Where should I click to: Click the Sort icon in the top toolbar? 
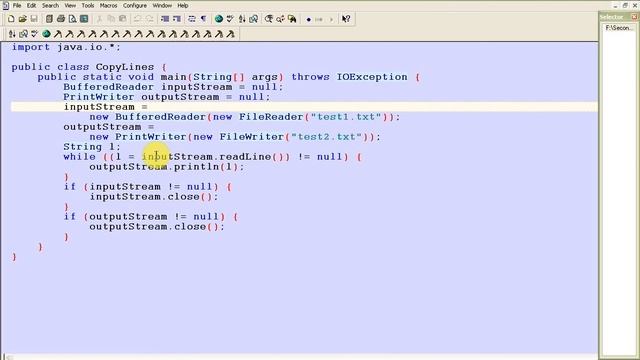242,19
